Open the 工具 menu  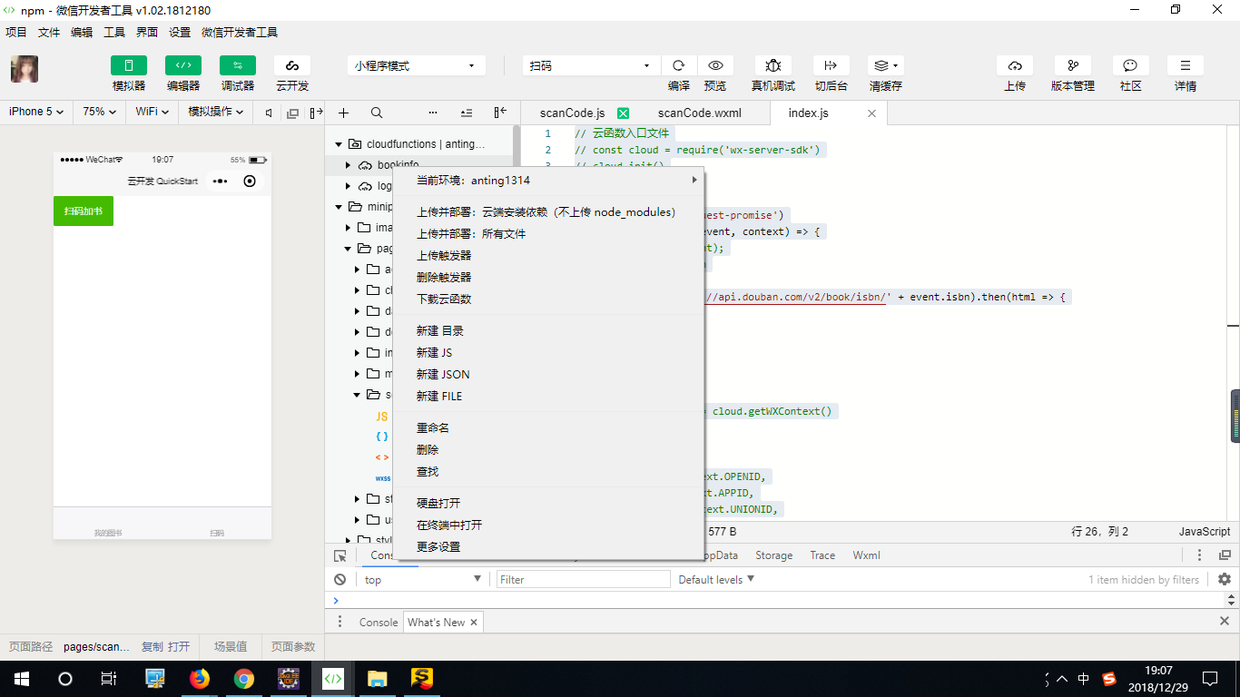coord(115,32)
